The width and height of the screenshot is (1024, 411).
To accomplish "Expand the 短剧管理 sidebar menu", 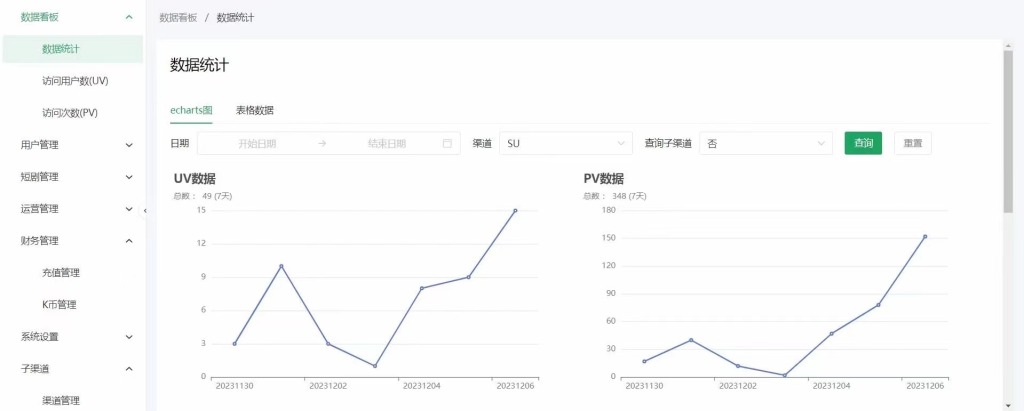I will click(72, 177).
